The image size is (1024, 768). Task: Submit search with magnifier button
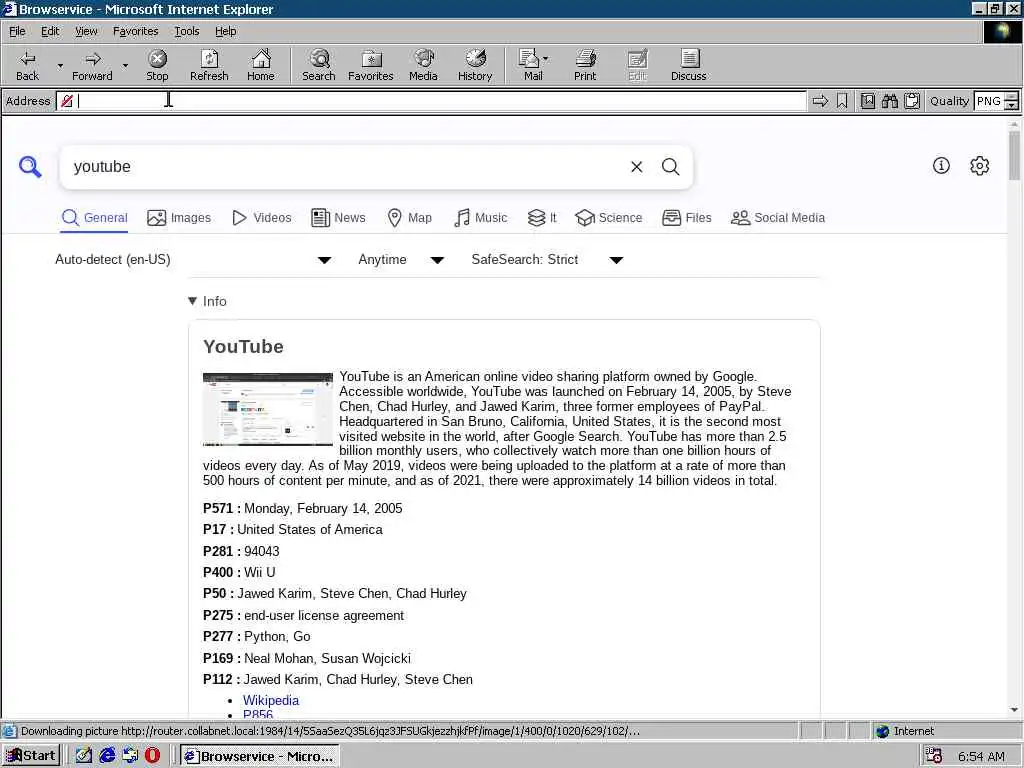tap(671, 167)
